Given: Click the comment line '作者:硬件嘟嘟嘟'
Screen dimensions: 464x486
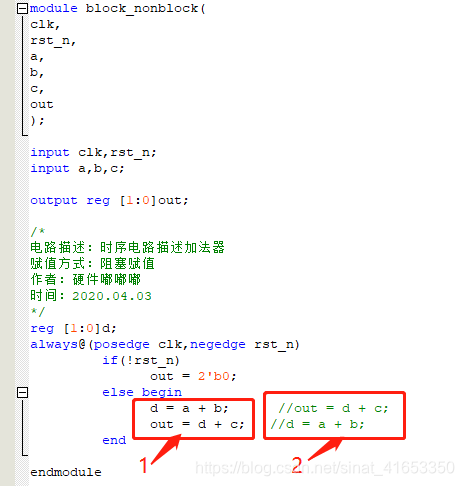Looking at the screenshot, I should pos(85,279).
